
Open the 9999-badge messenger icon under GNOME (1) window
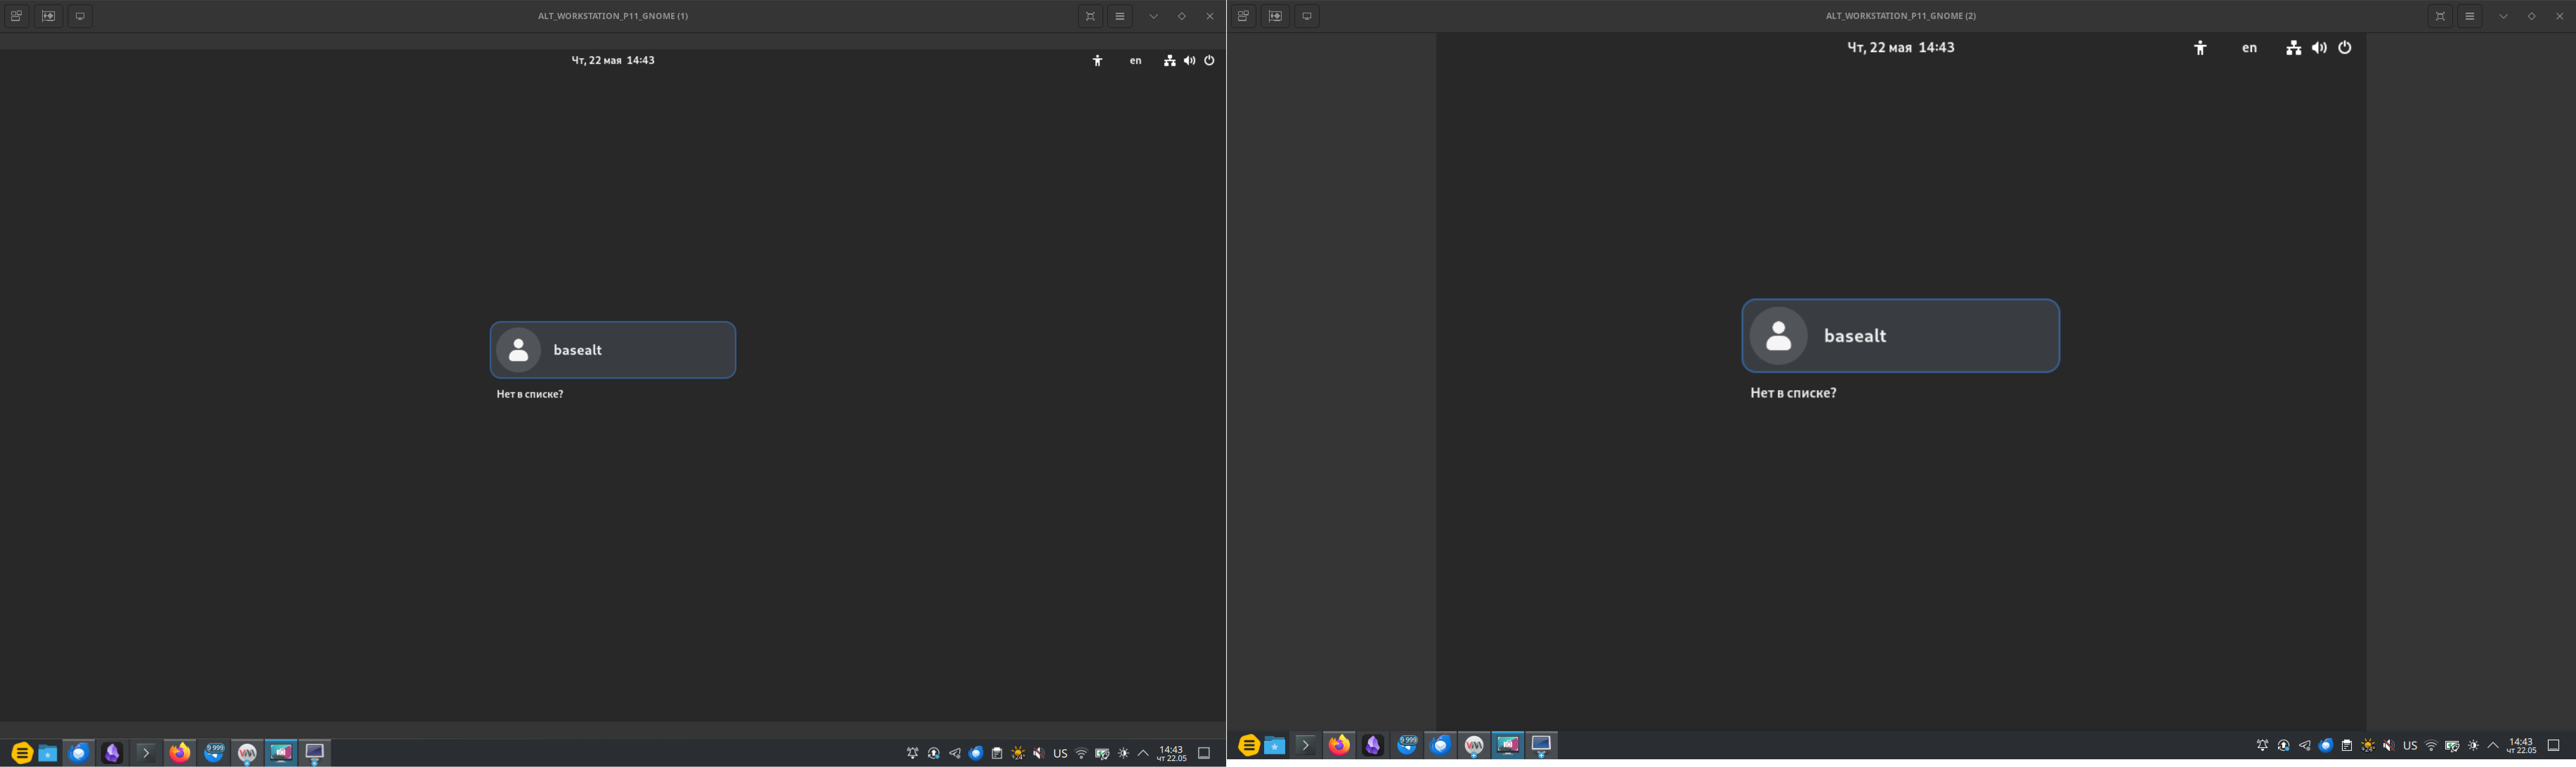(x=214, y=753)
